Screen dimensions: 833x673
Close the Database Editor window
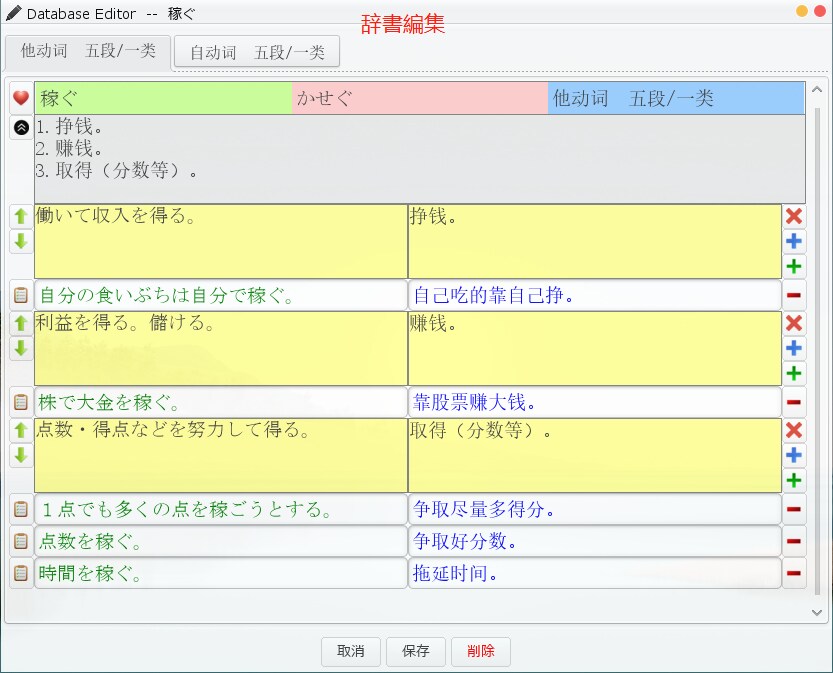(x=820, y=11)
